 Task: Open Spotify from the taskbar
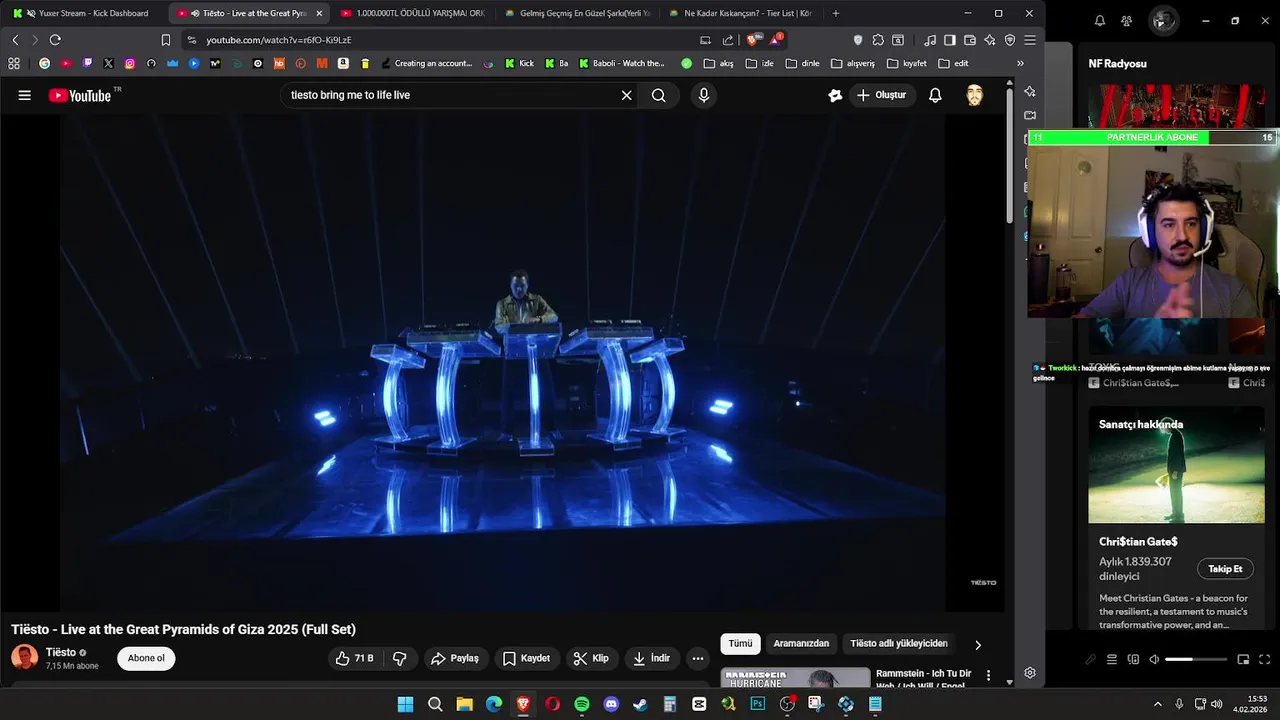tap(582, 704)
